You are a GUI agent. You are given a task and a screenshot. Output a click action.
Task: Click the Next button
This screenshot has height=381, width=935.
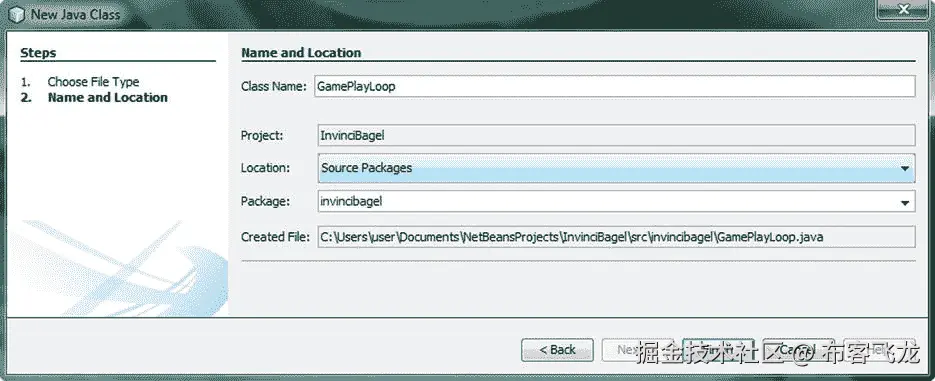tap(637, 350)
